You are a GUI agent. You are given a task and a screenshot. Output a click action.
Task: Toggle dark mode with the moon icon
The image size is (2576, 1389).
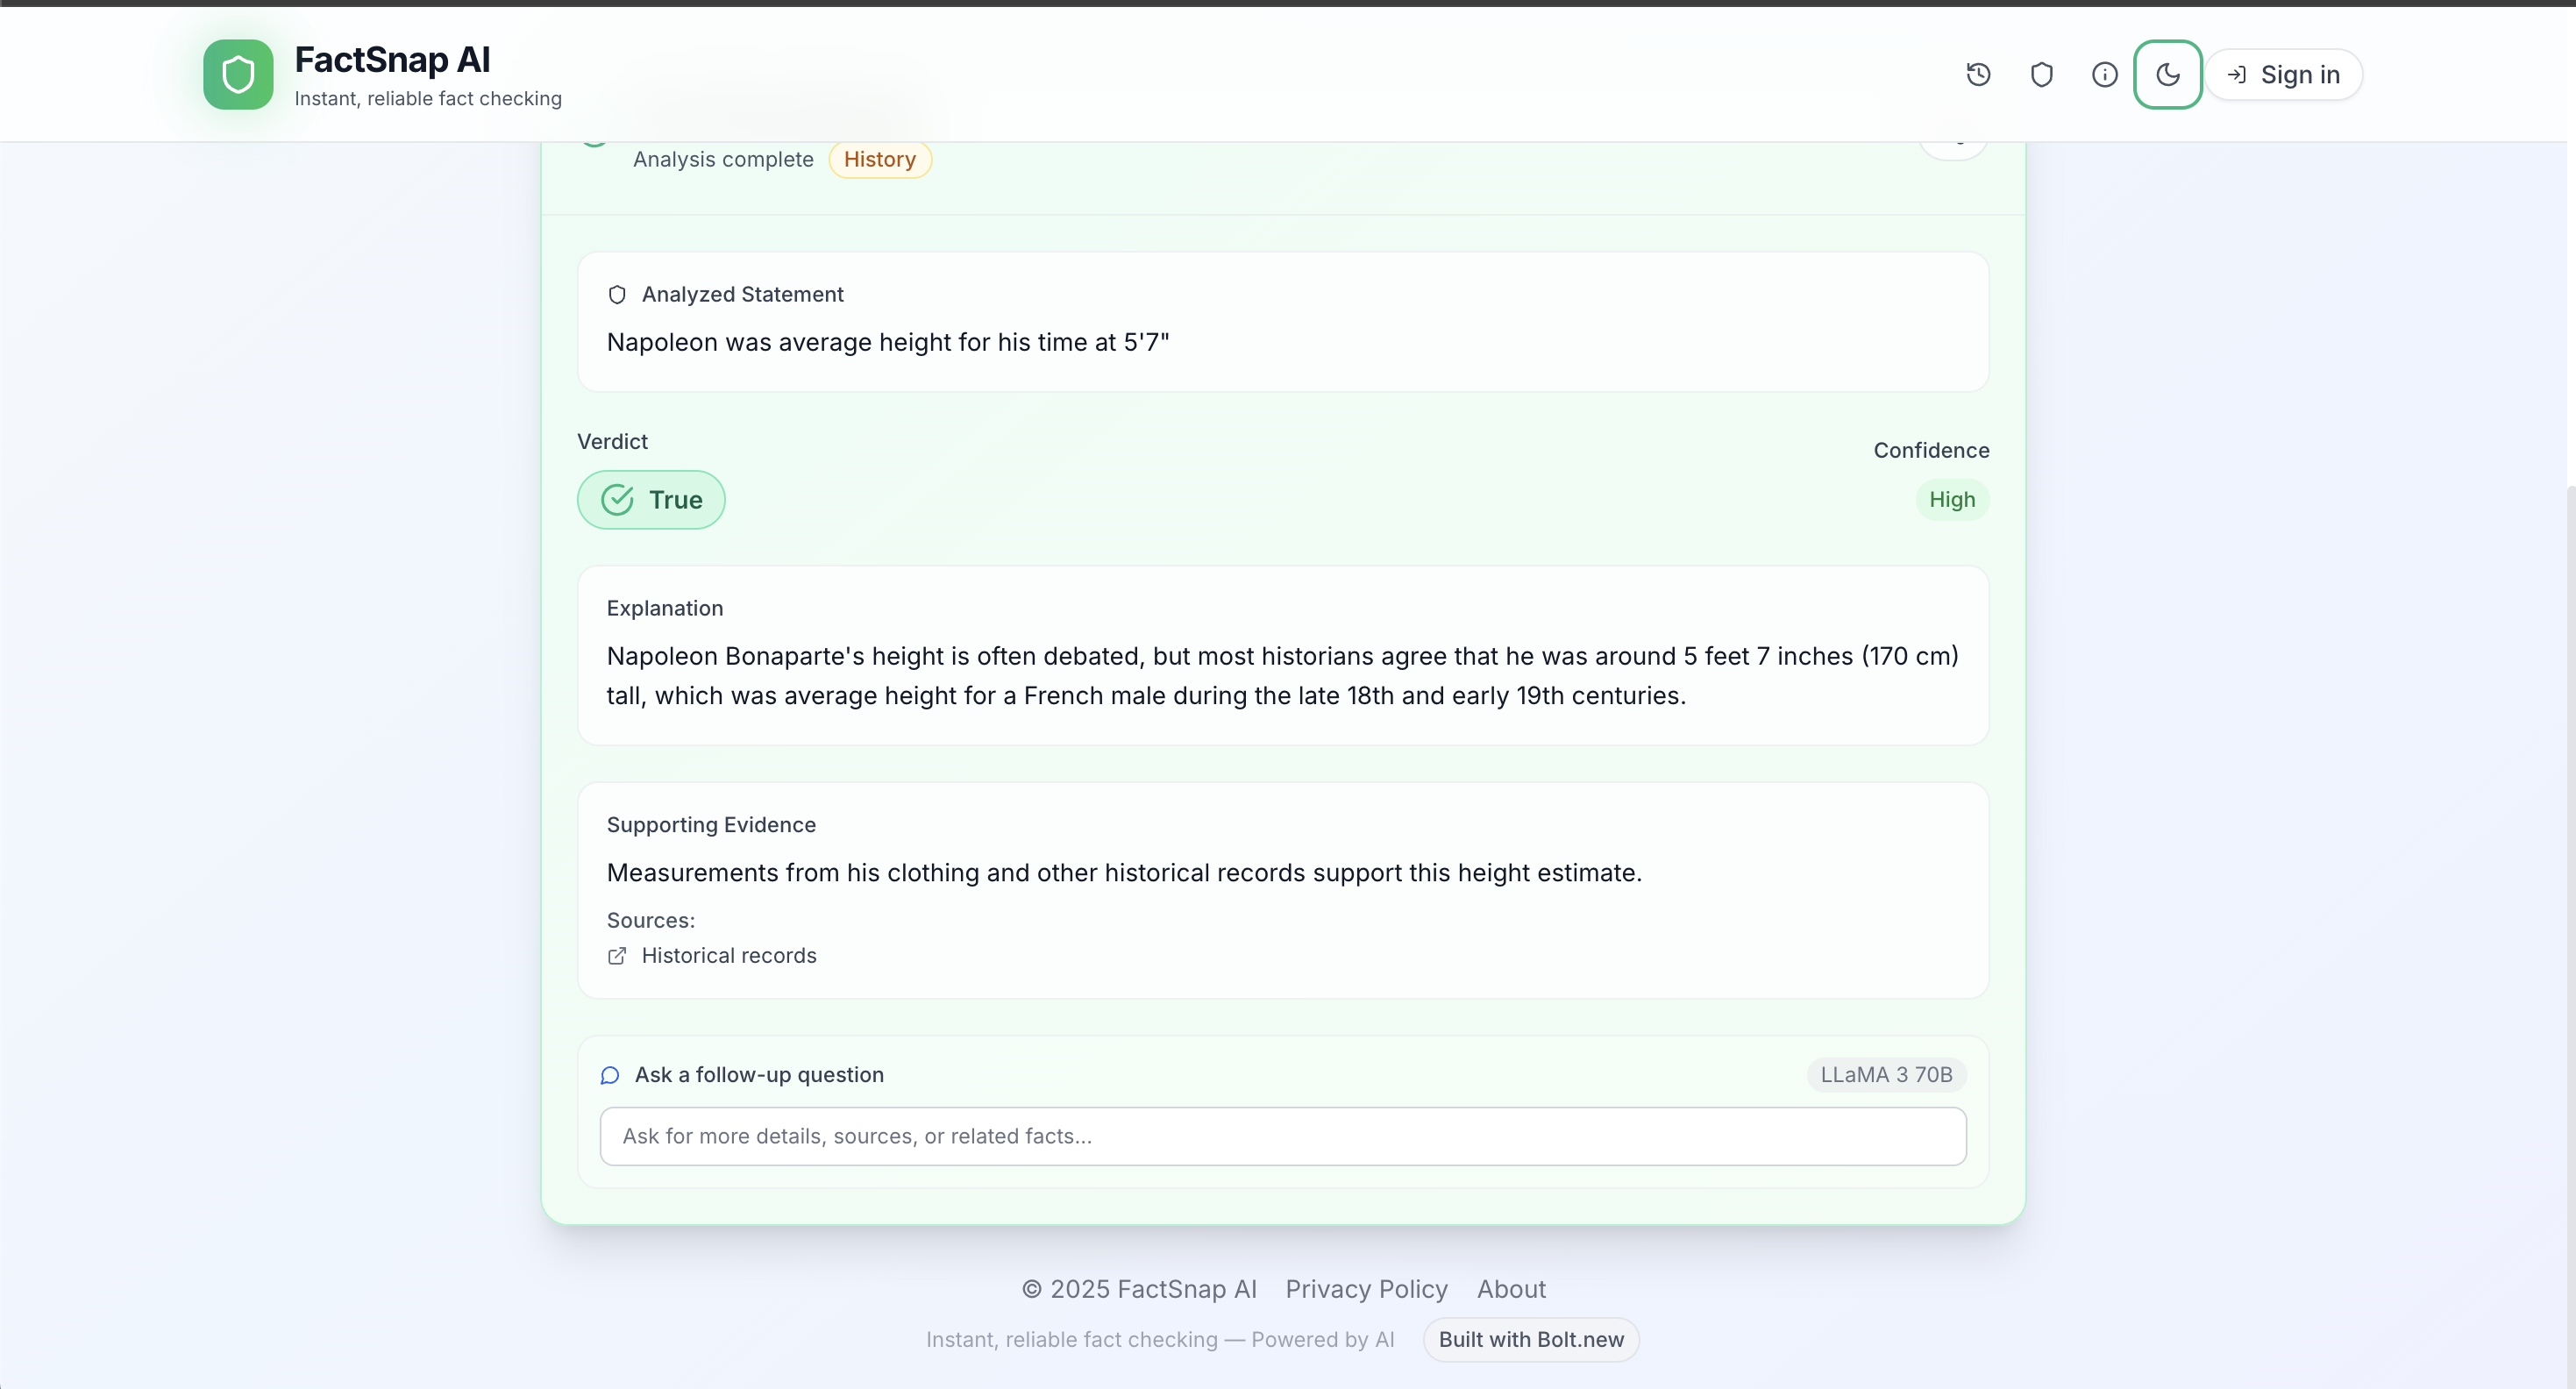2167,75
